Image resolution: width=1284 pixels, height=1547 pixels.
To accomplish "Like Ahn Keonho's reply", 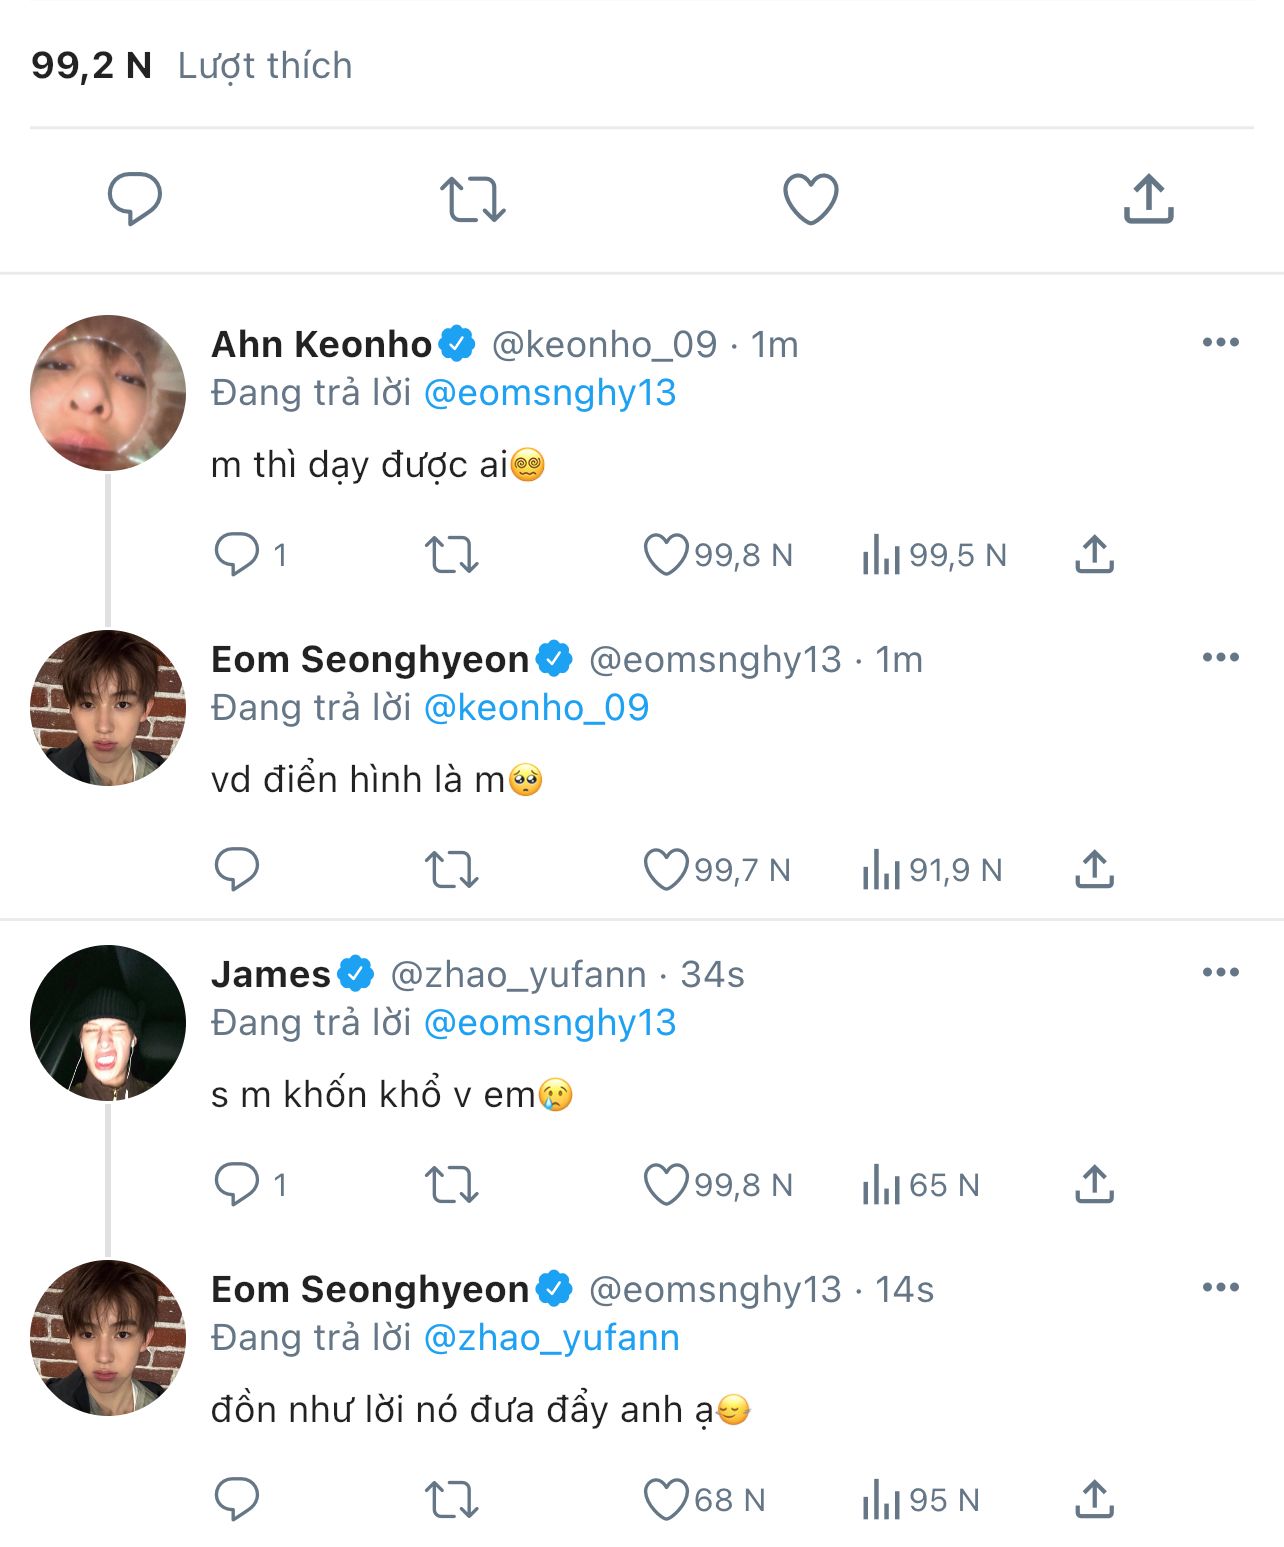I will 665,555.
